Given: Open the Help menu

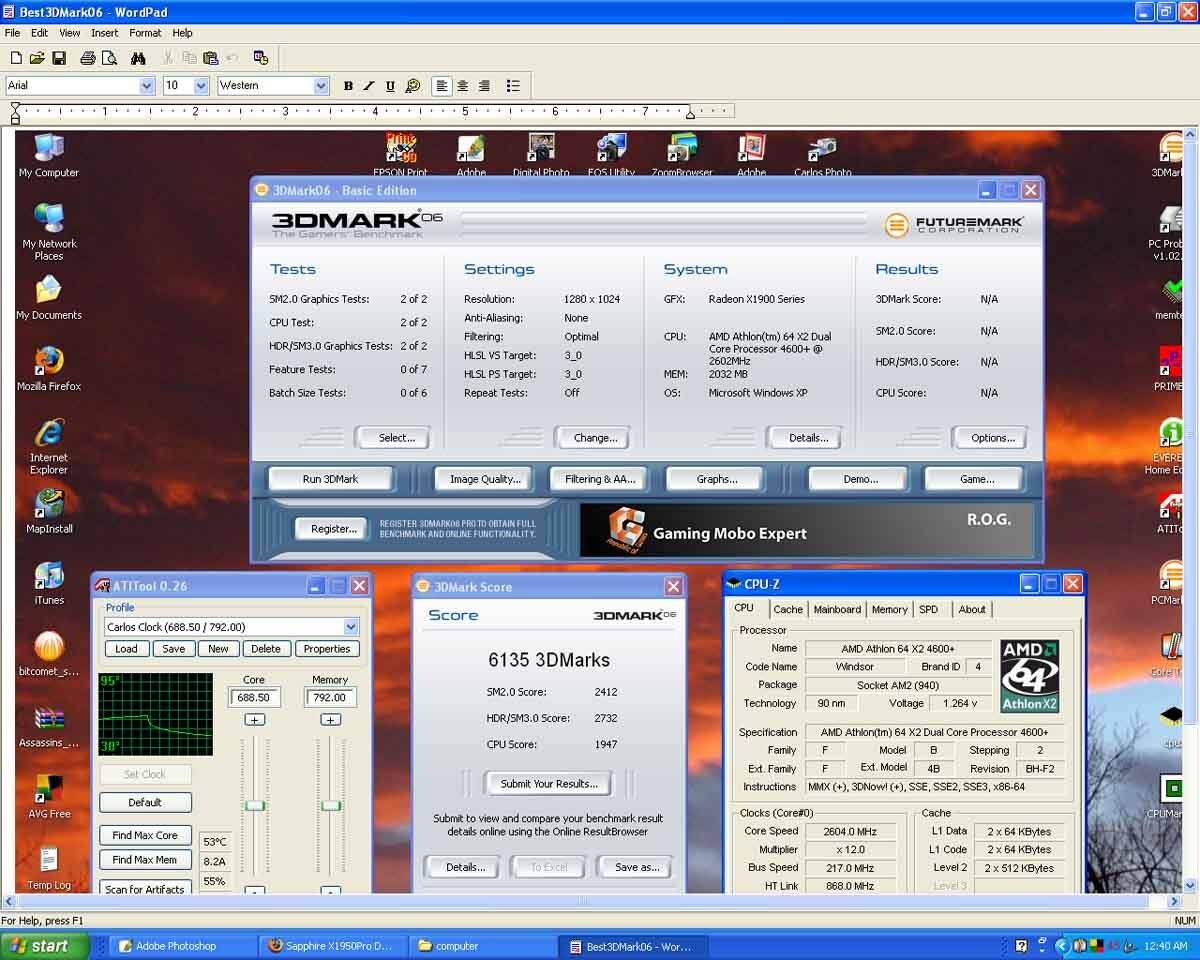Looking at the screenshot, I should tap(182, 33).
